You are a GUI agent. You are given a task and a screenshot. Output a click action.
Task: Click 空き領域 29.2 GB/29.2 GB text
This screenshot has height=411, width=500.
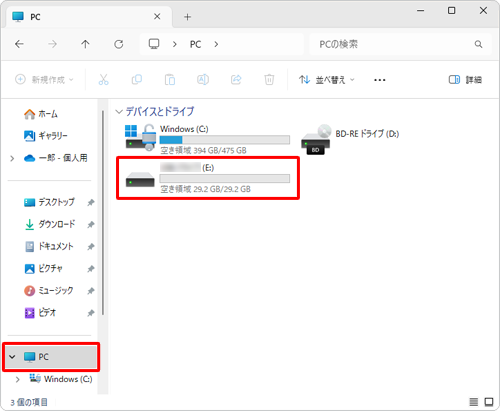tap(205, 189)
